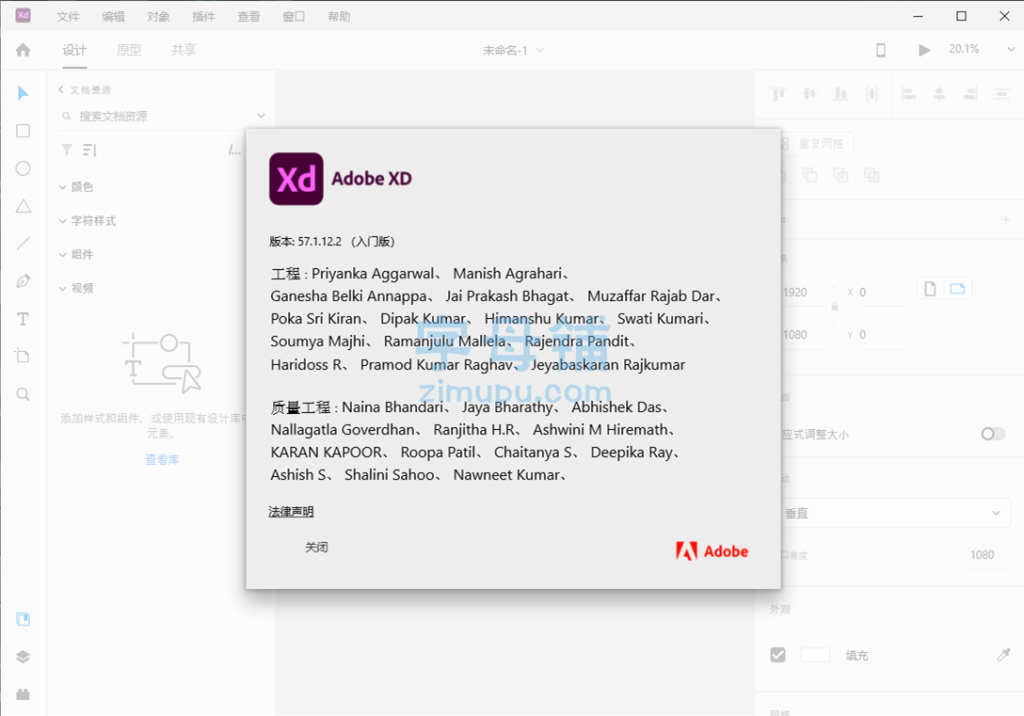
Task: Click the sort order icon in assets
Action: 90,150
